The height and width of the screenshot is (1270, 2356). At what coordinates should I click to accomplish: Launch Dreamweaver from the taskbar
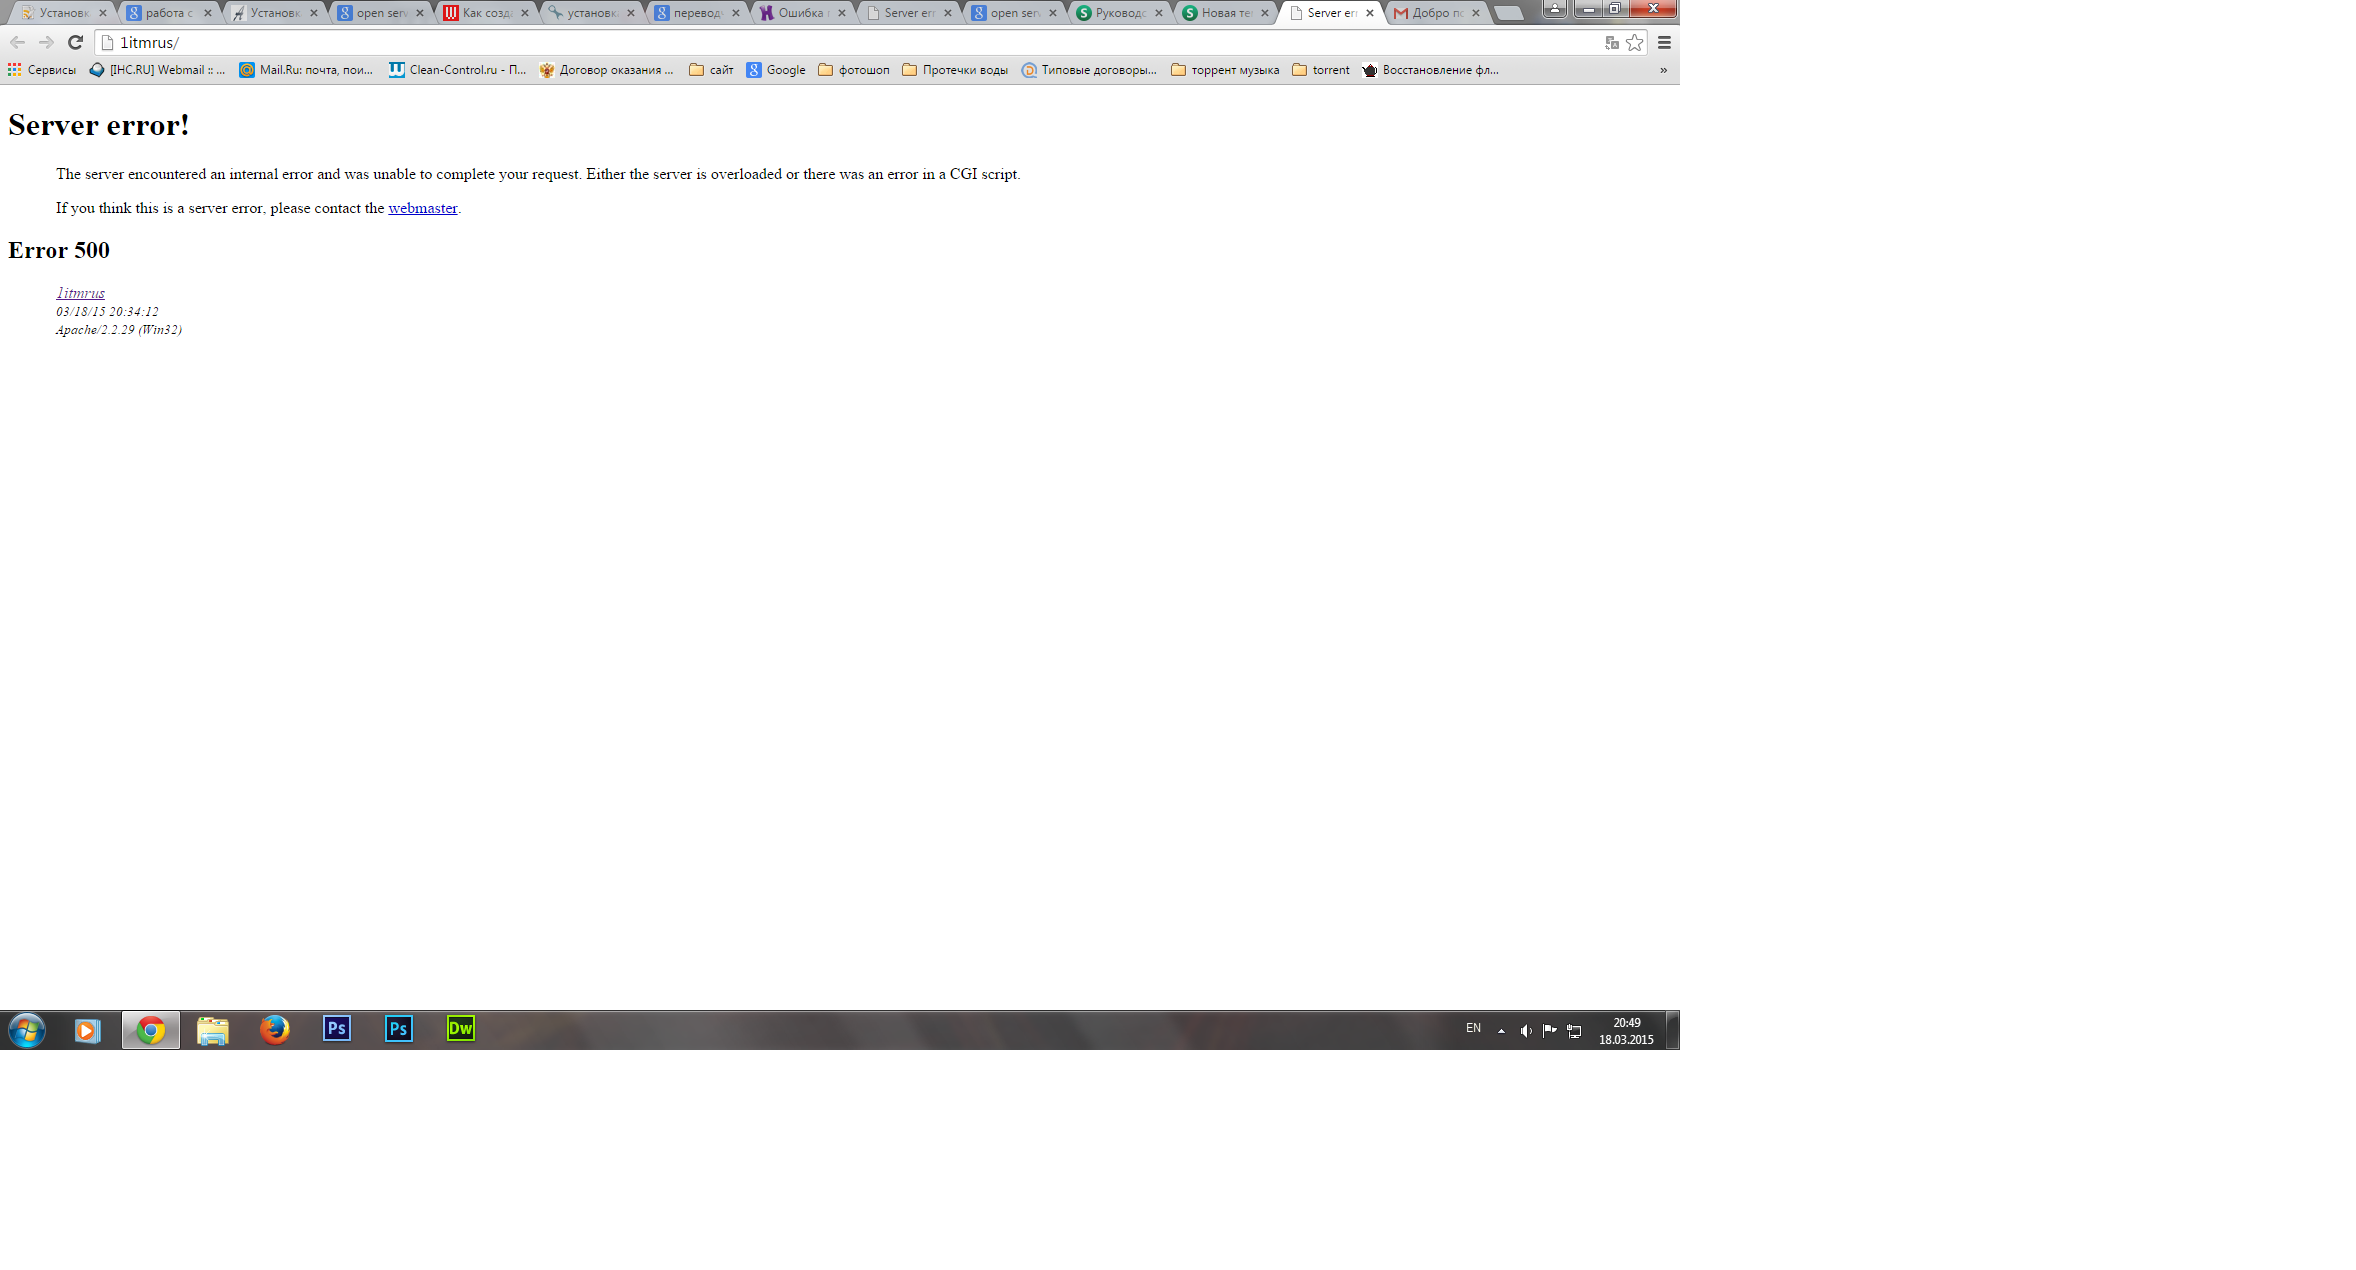[460, 1029]
